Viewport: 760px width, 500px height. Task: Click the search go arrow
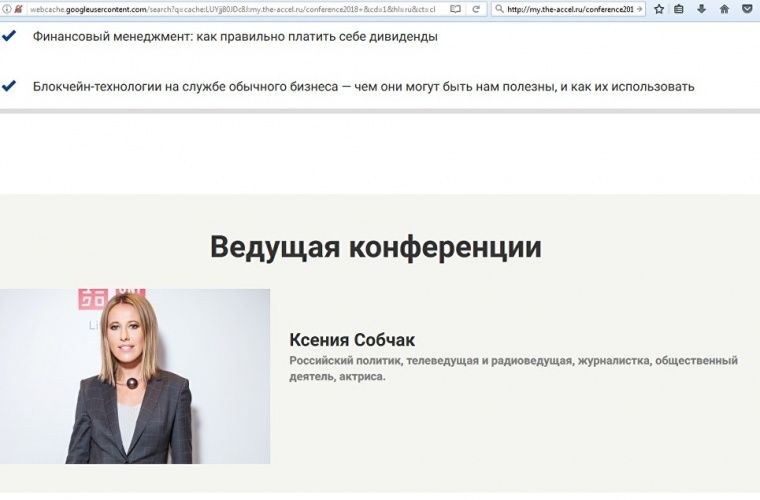[640, 9]
